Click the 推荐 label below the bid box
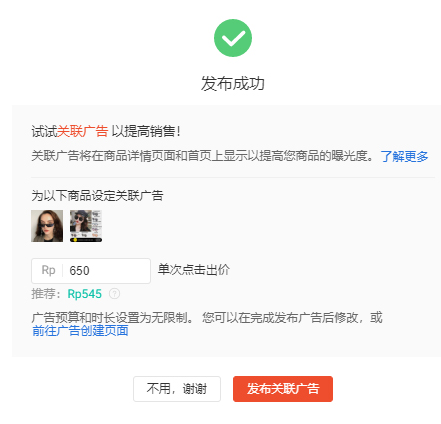This screenshot has height=424, width=441. (x=46, y=294)
